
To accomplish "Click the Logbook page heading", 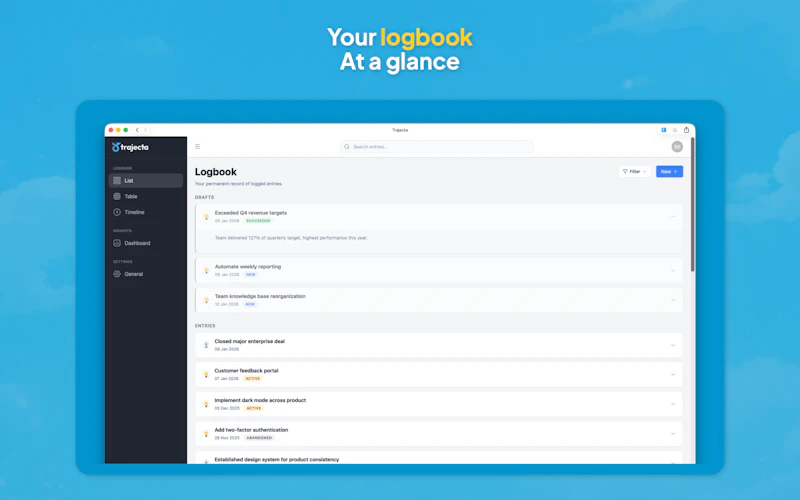I will click(x=216, y=172).
